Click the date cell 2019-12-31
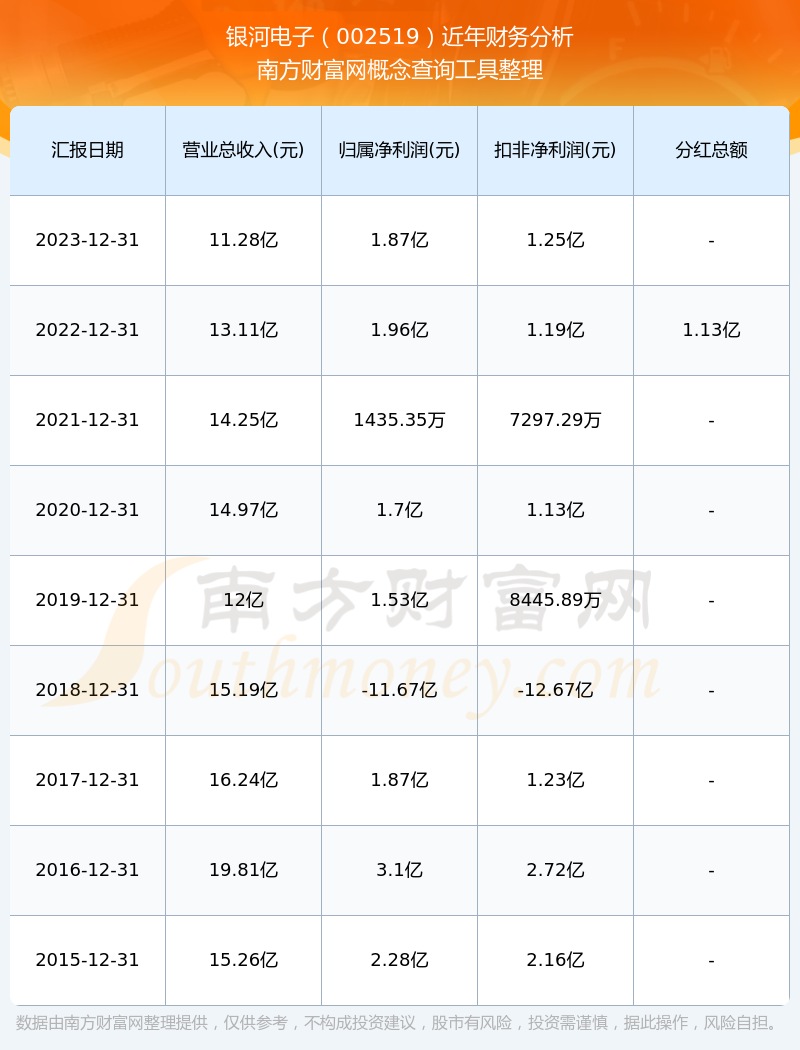 click(x=88, y=600)
